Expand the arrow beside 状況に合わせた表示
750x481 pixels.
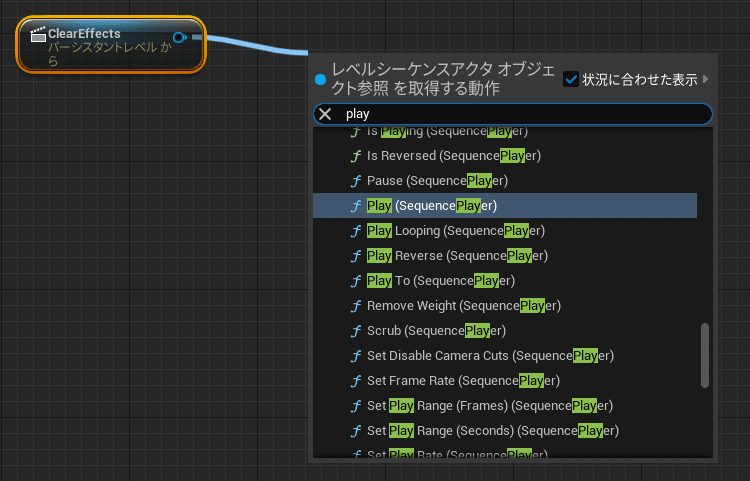coord(706,79)
